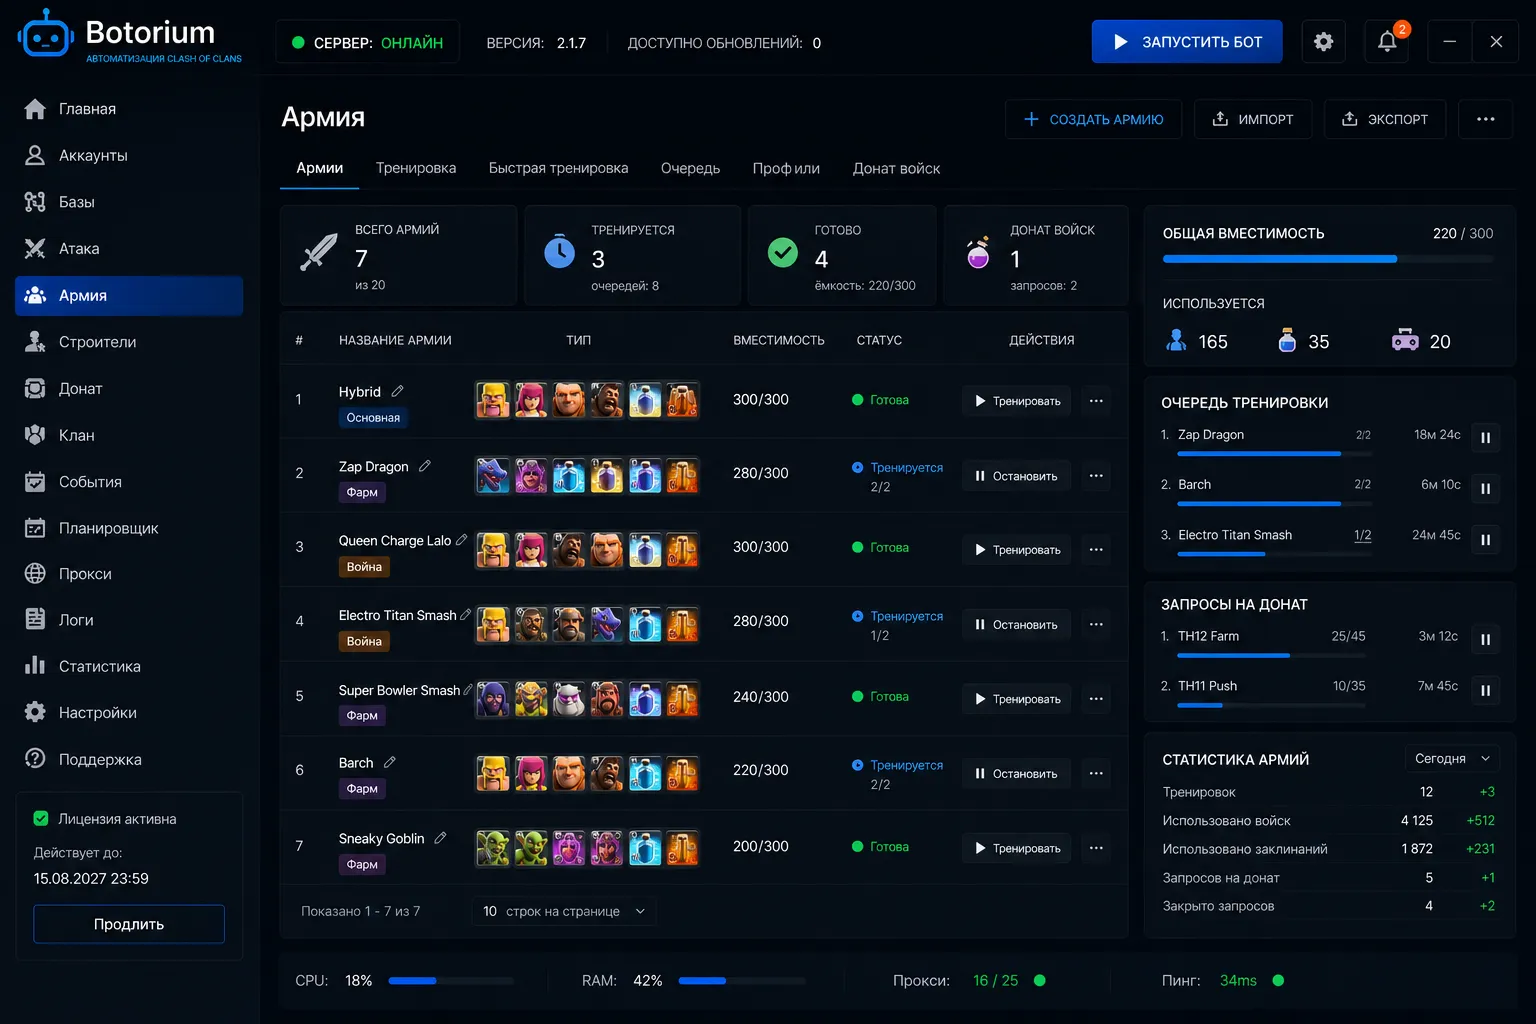Click СОЗДАТЬ АРМИЮ button
The image size is (1536, 1024).
(x=1093, y=119)
